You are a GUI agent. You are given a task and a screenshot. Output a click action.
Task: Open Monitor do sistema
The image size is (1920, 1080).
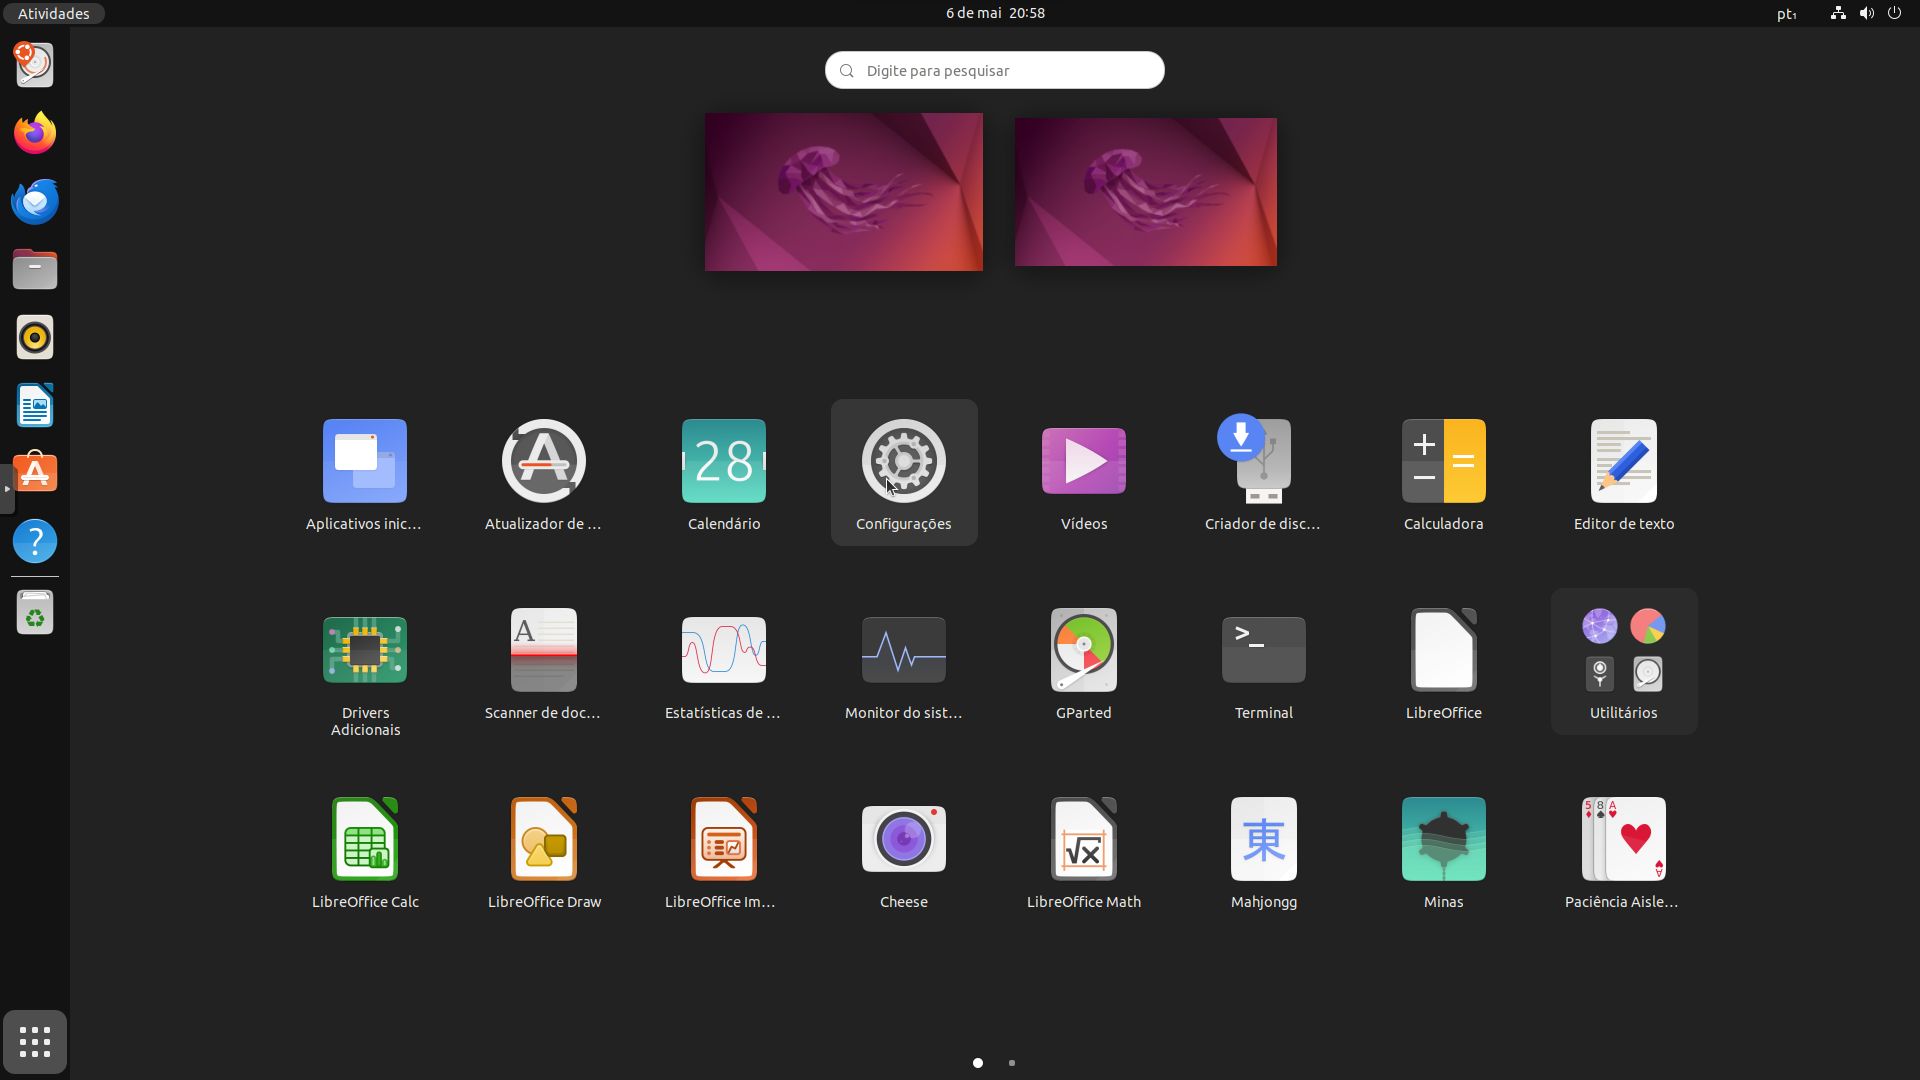tap(903, 651)
